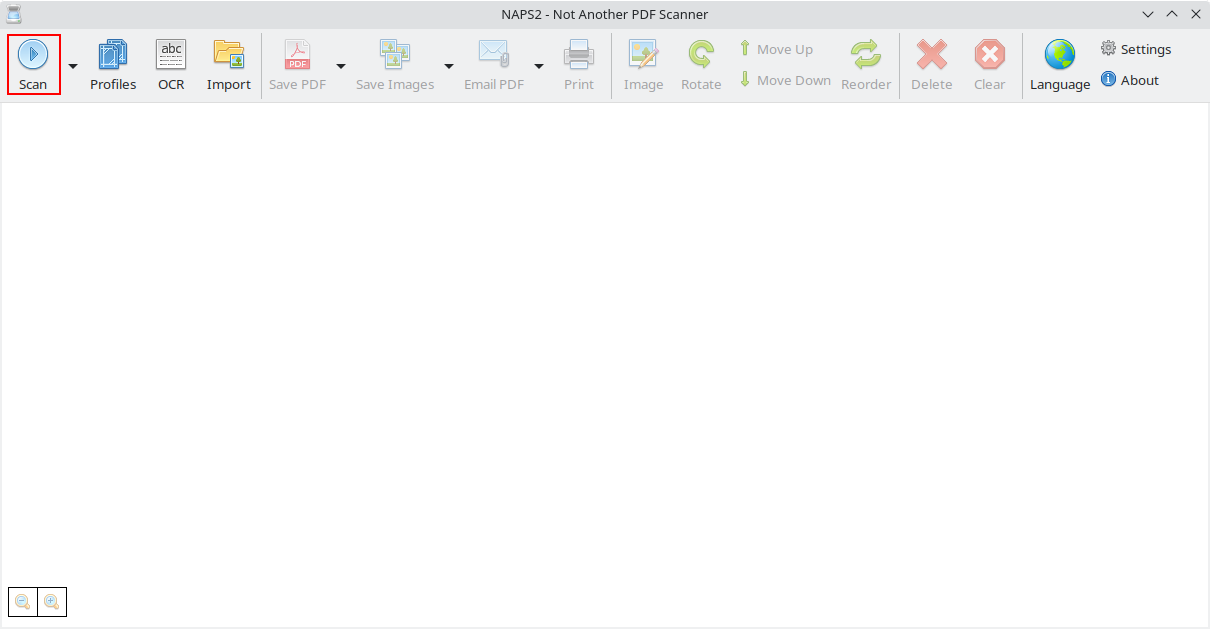The width and height of the screenshot is (1210, 629).
Task: Click the Save Images icon
Action: pyautogui.click(x=395, y=55)
